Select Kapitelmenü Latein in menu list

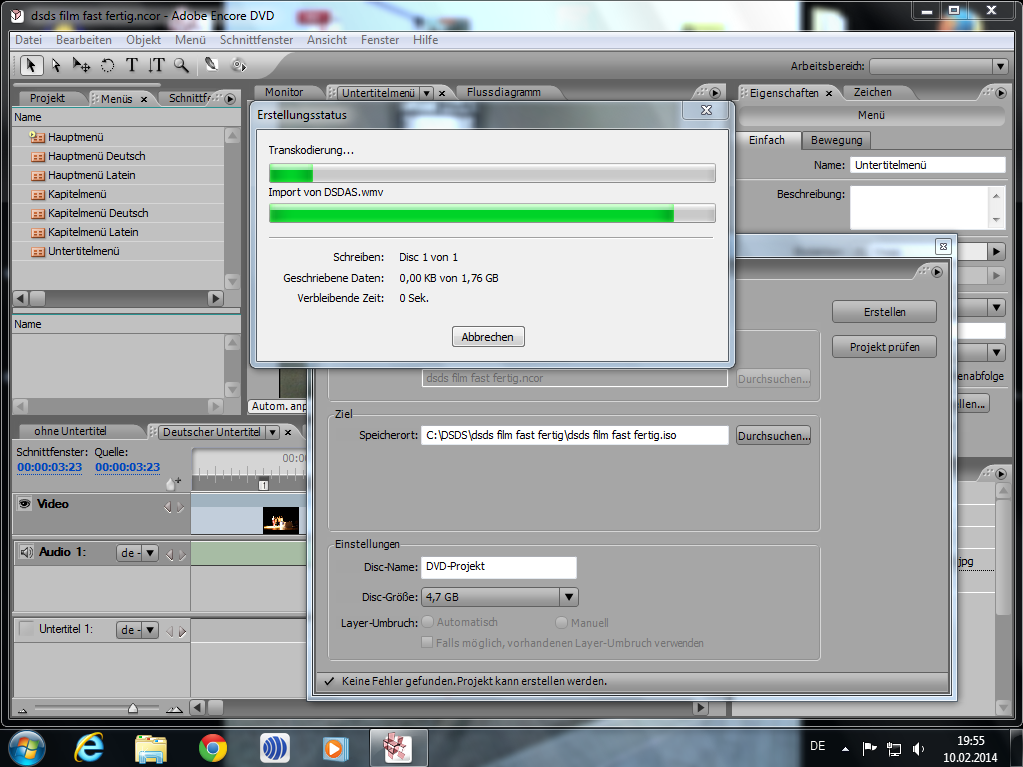click(93, 232)
